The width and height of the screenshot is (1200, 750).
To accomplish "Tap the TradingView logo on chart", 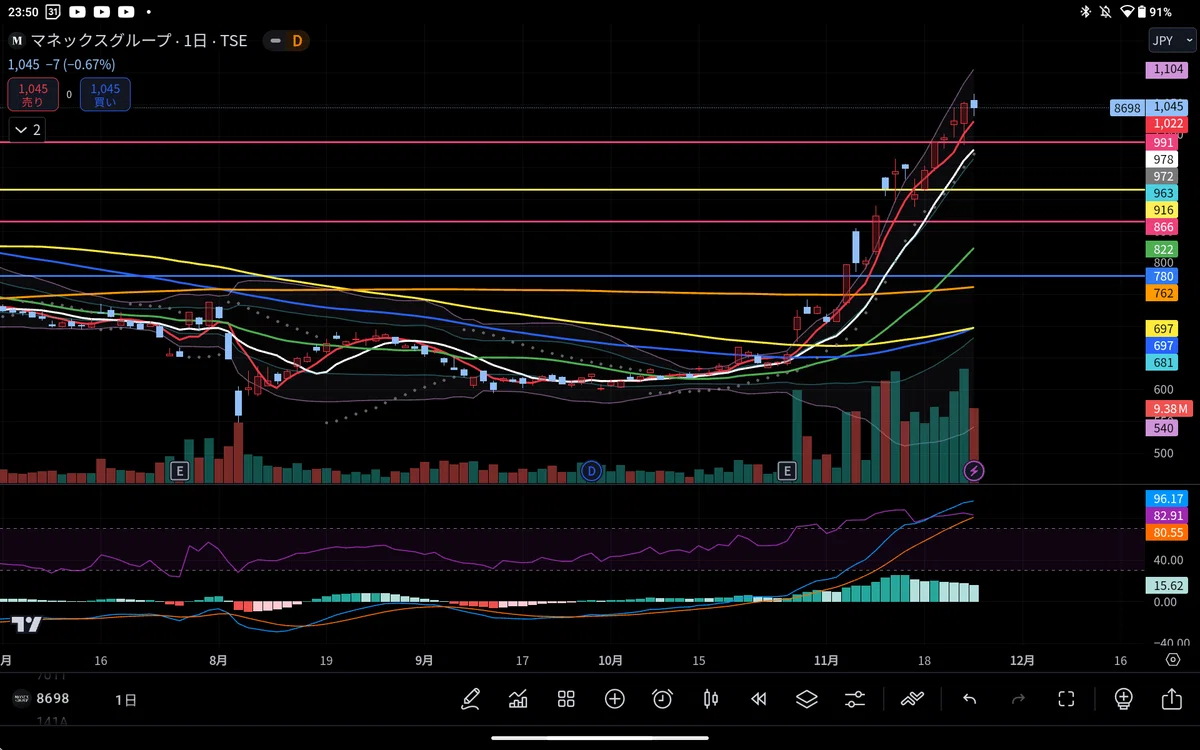I will [27, 624].
